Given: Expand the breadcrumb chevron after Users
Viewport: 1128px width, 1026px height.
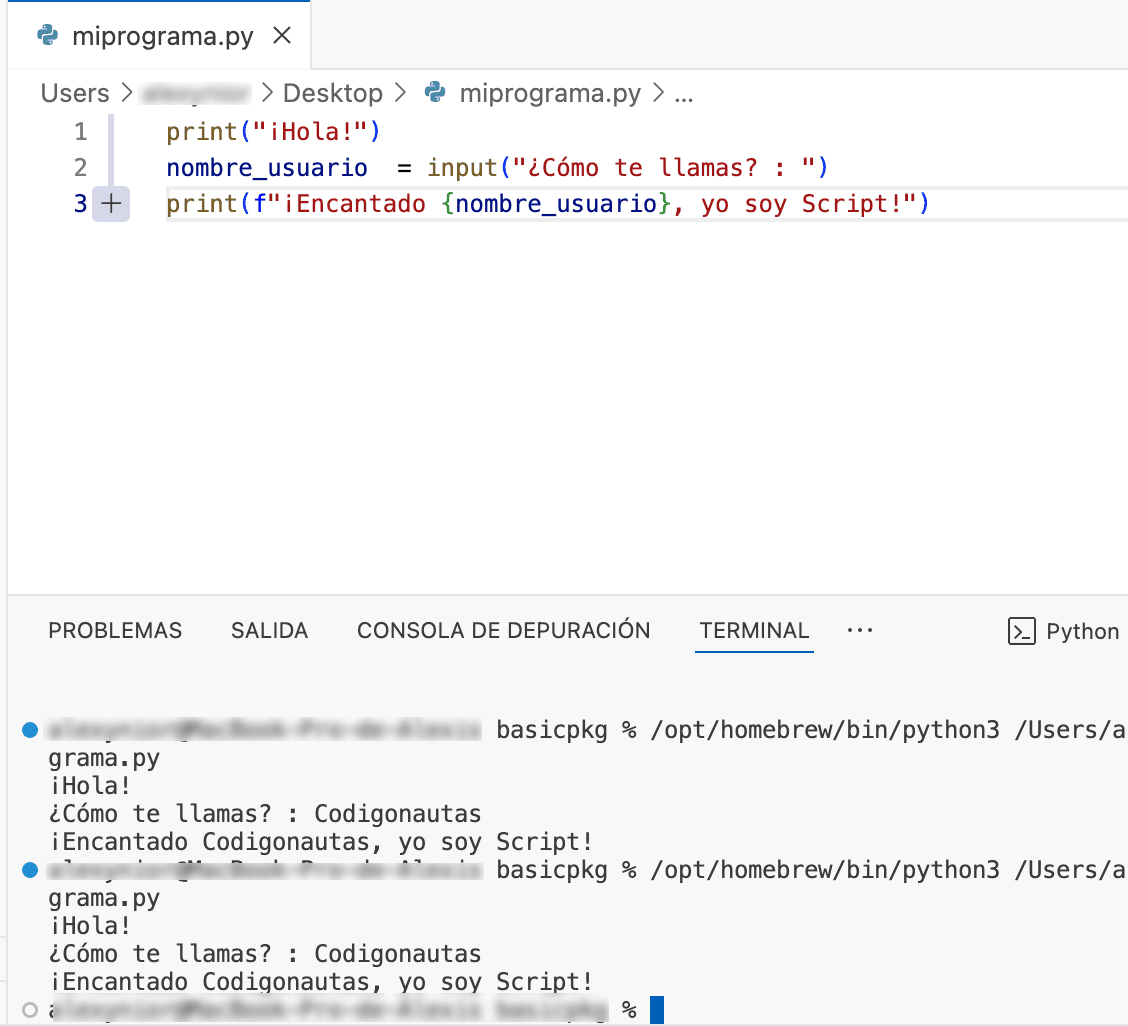Looking at the screenshot, I should point(125,92).
